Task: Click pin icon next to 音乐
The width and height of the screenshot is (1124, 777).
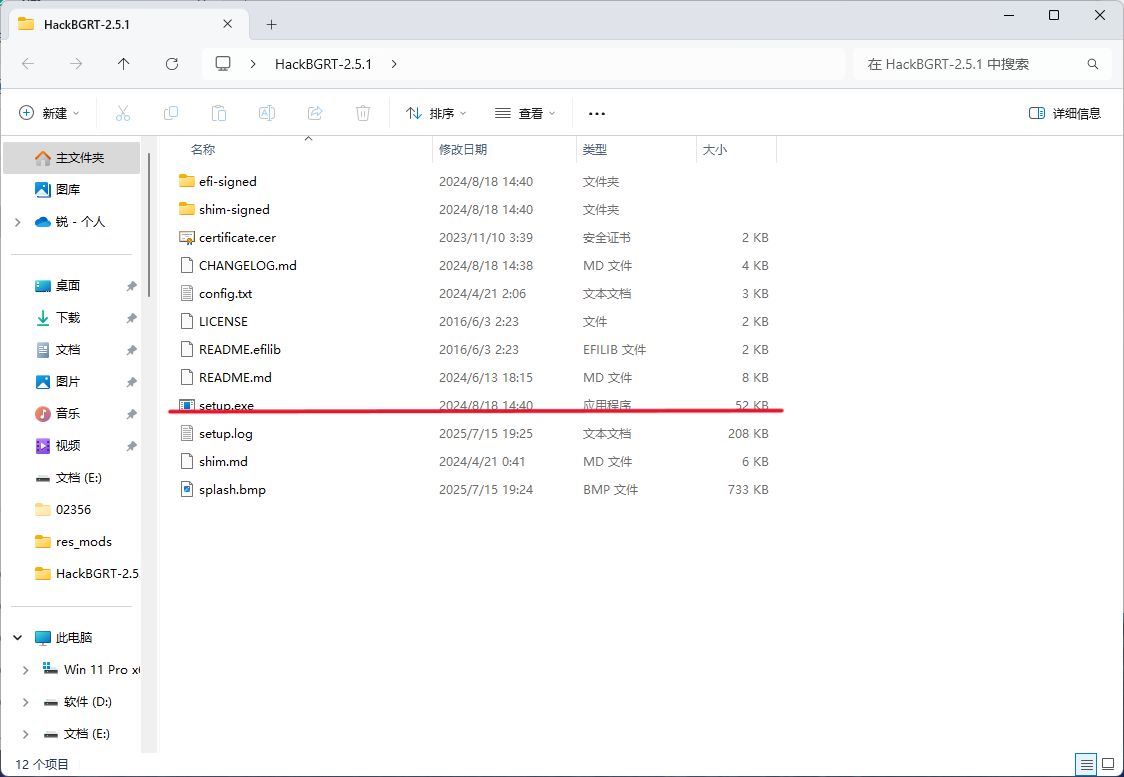Action: point(131,414)
